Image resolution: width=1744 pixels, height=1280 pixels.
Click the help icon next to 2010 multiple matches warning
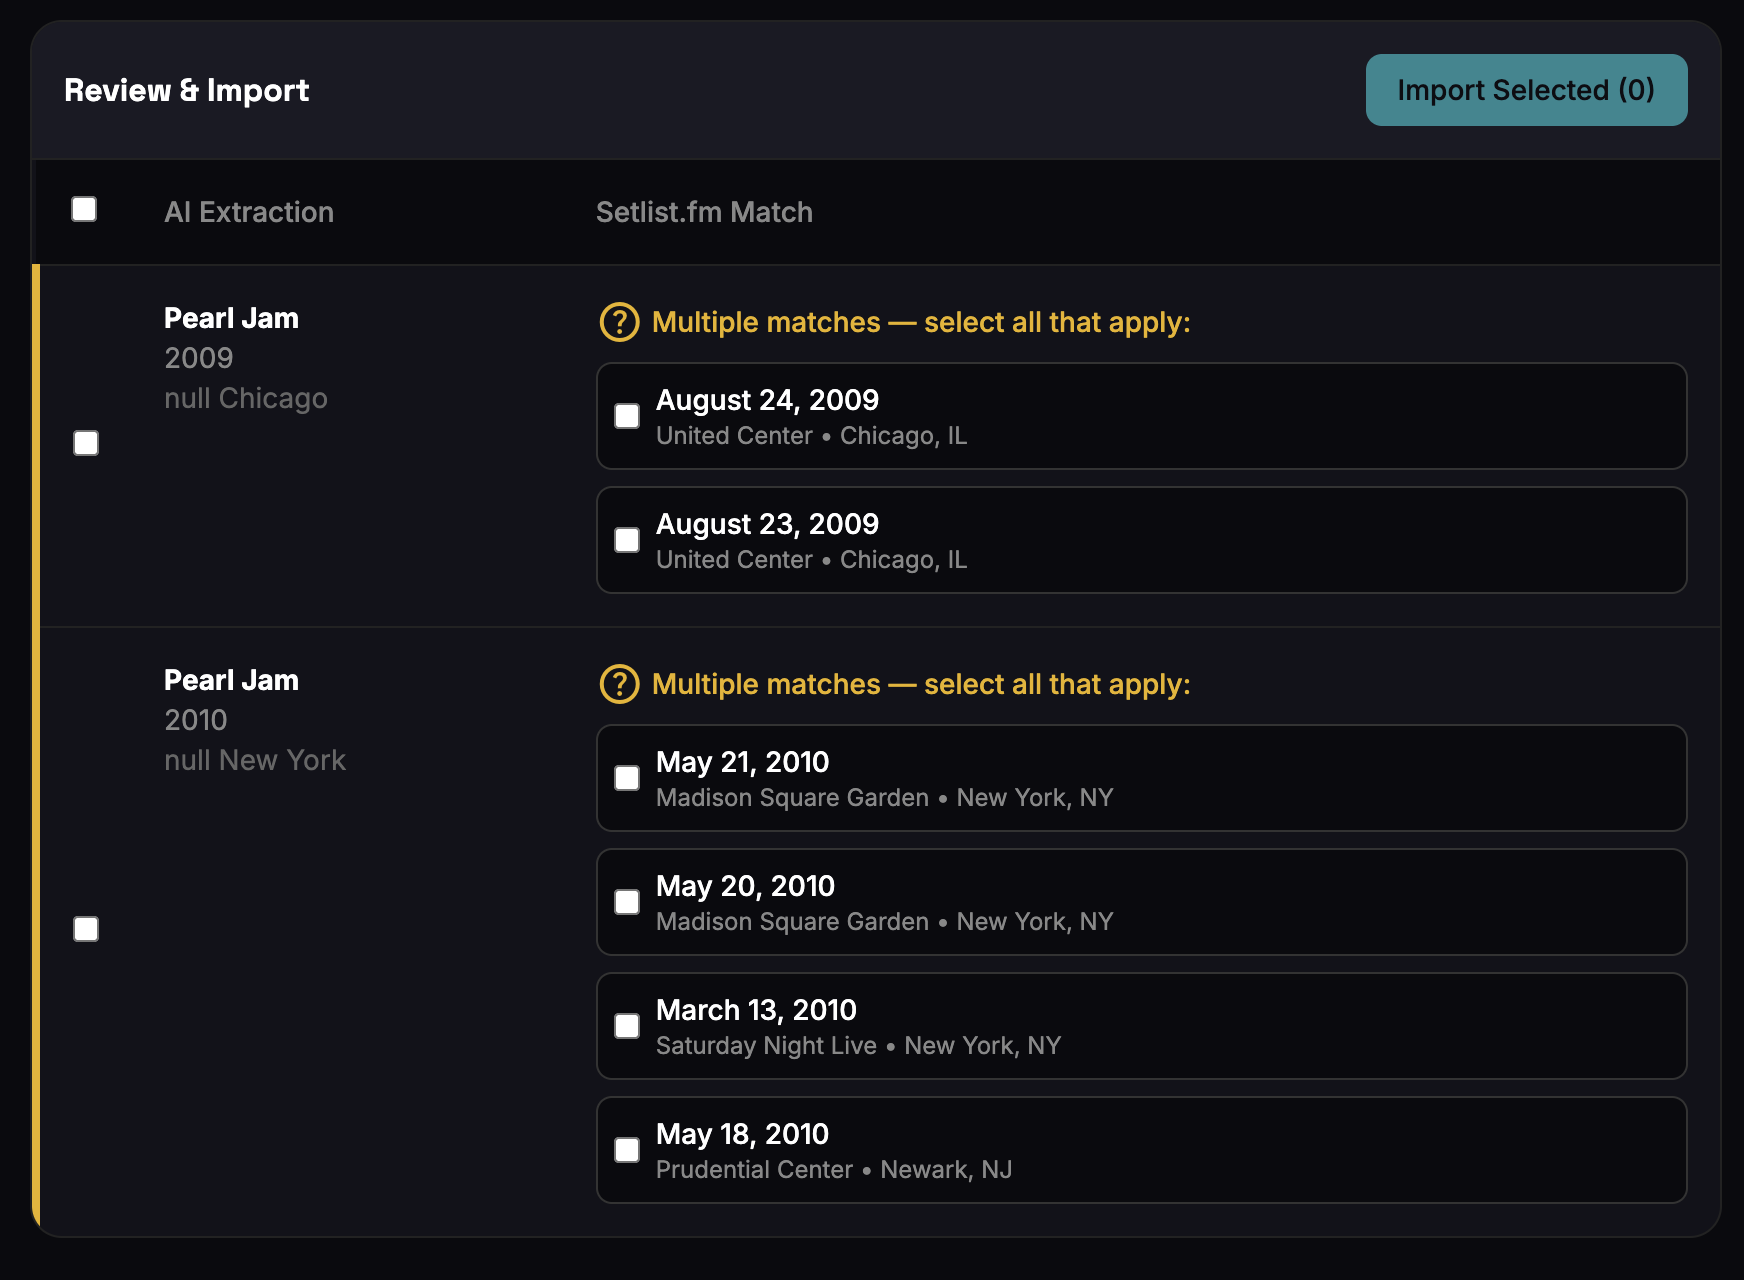(x=618, y=683)
